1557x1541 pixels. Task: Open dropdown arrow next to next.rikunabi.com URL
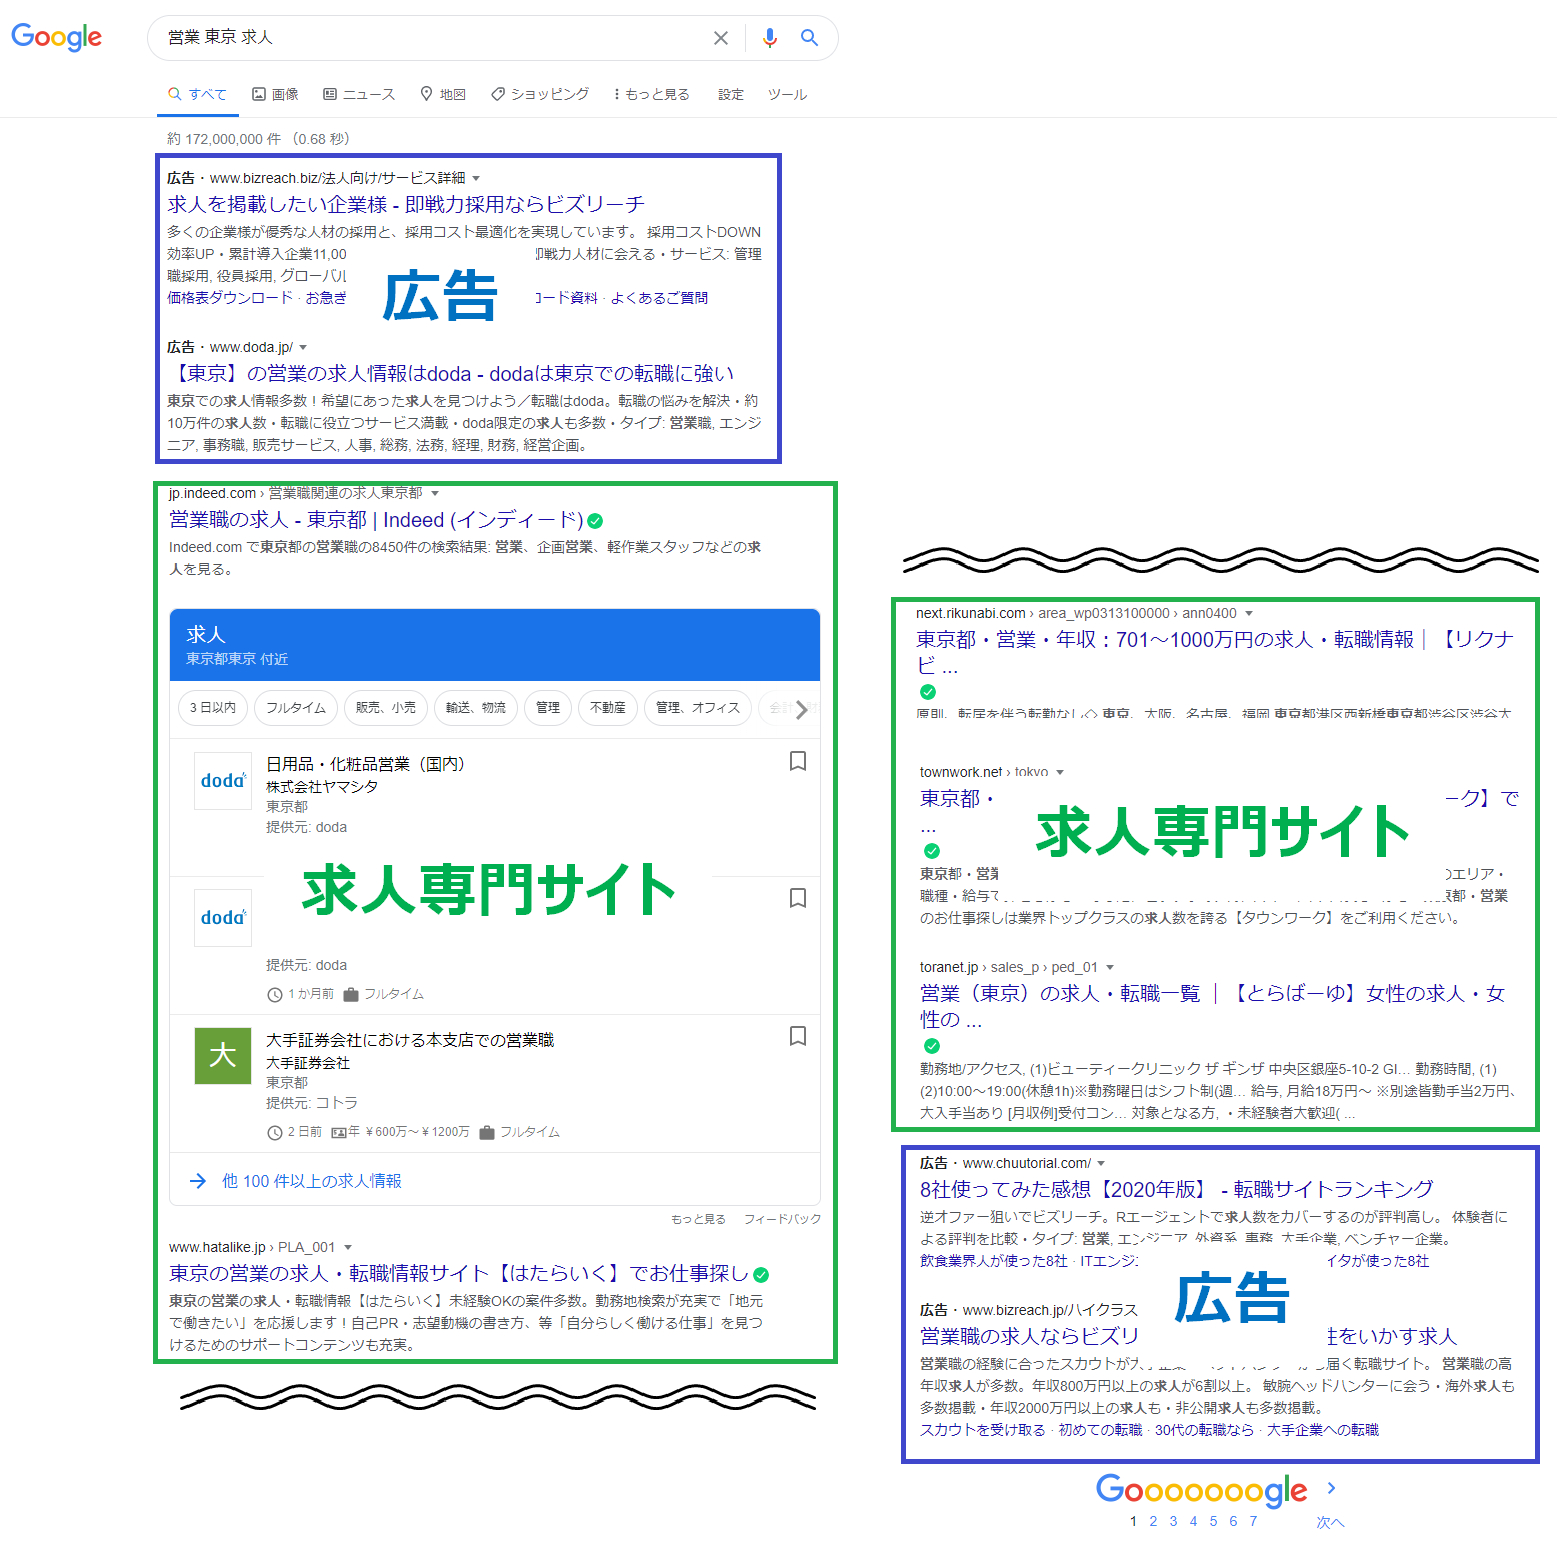tap(1249, 613)
